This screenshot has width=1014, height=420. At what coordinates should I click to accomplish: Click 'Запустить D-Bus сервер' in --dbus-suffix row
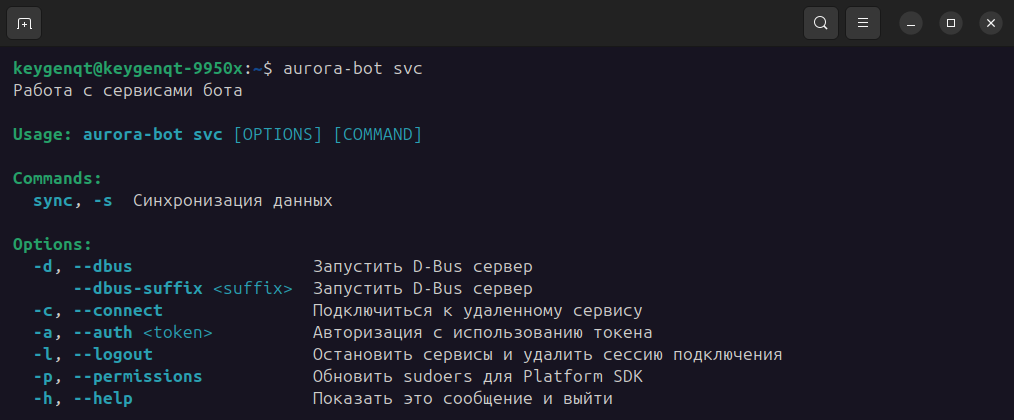[x=423, y=289]
